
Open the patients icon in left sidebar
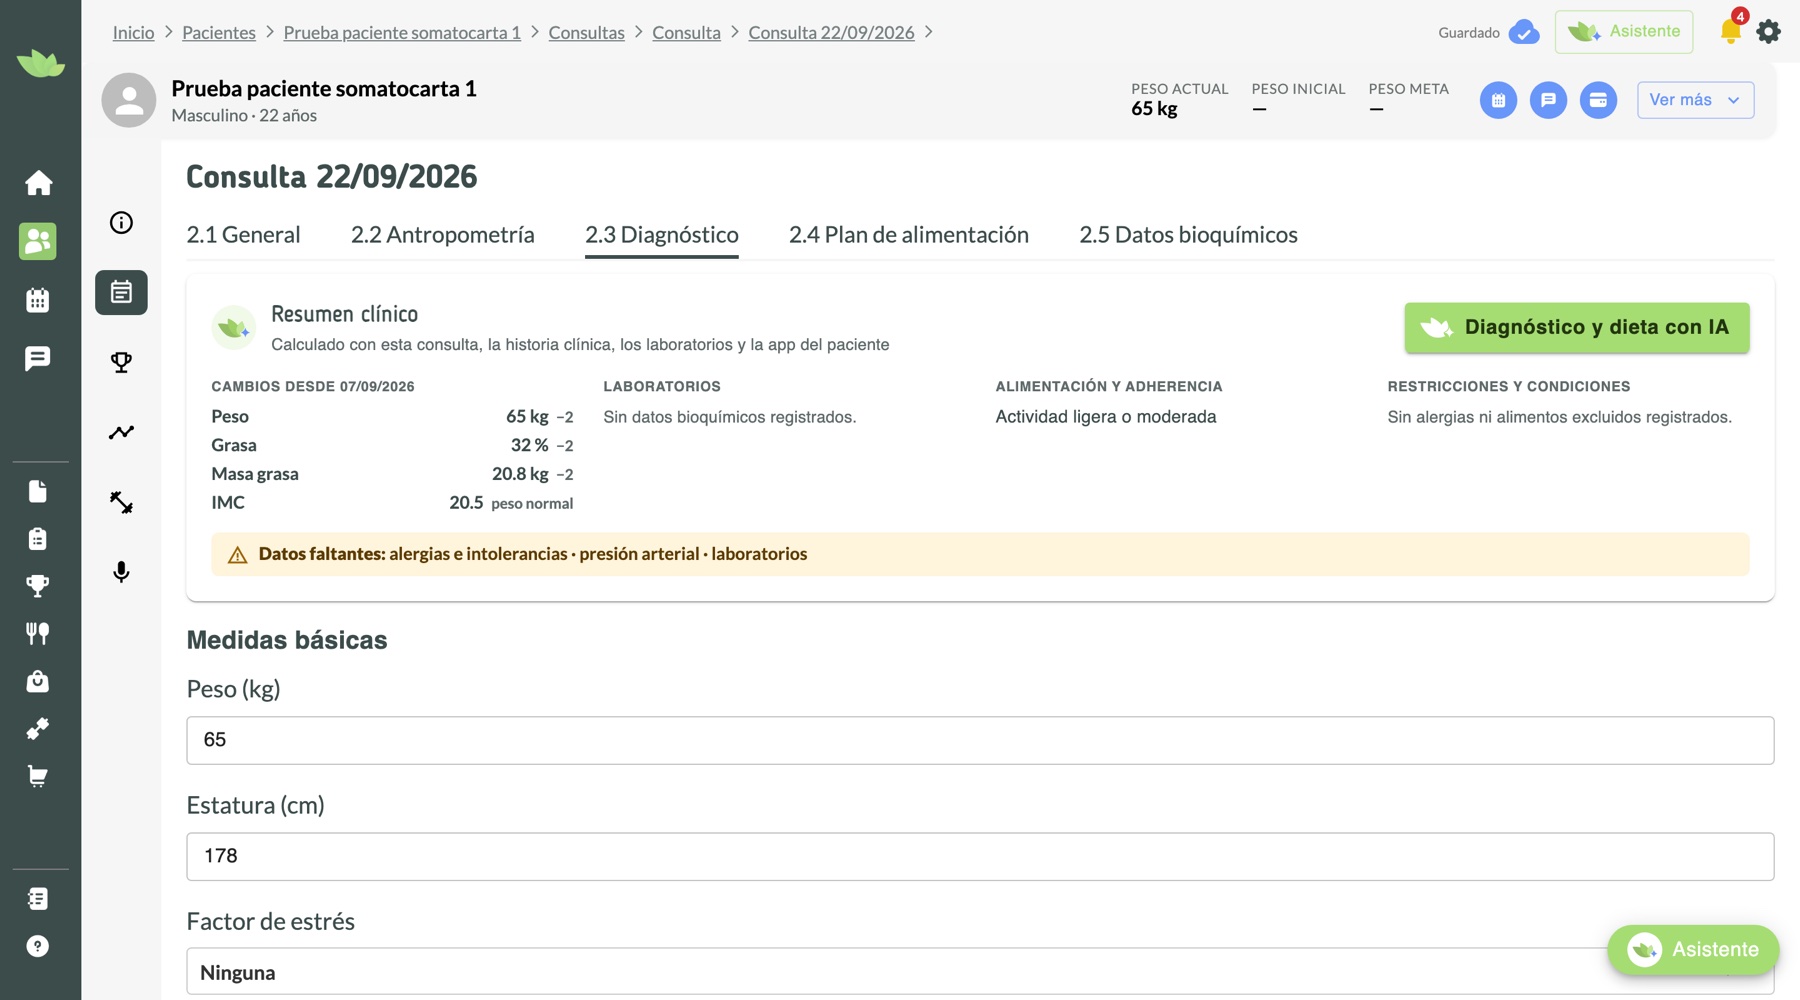click(x=38, y=241)
